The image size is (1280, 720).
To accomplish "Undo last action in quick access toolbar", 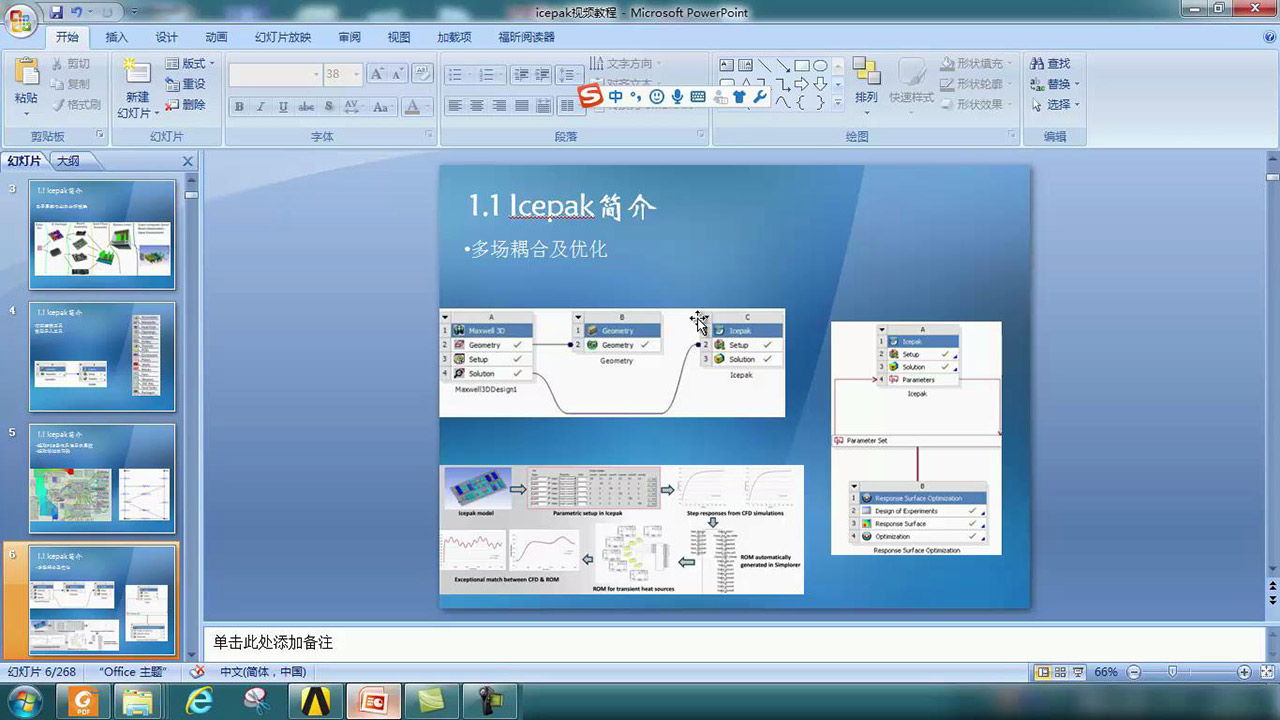I will coord(76,12).
